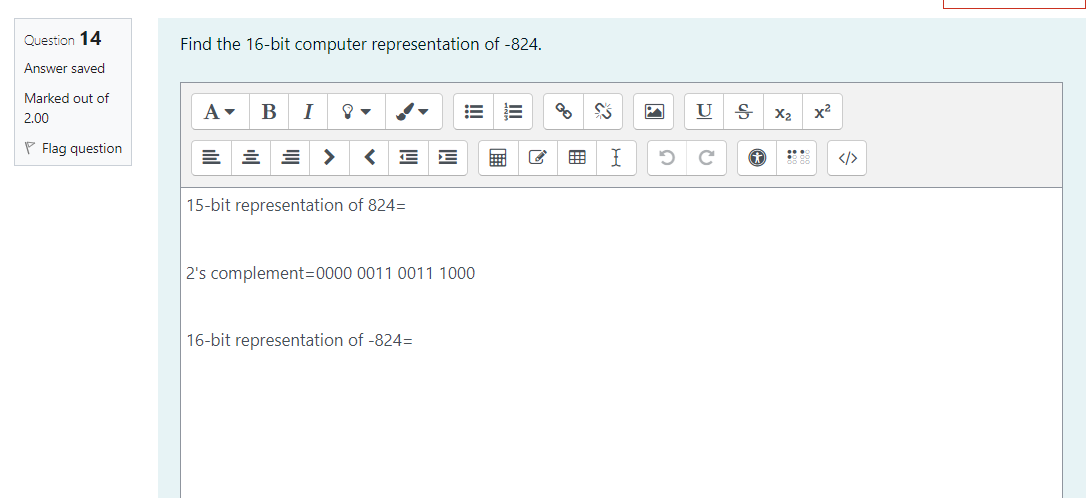Click the '15-bit representation of 824=' line
Image resolution: width=1086 pixels, height=498 pixels.
(x=296, y=206)
